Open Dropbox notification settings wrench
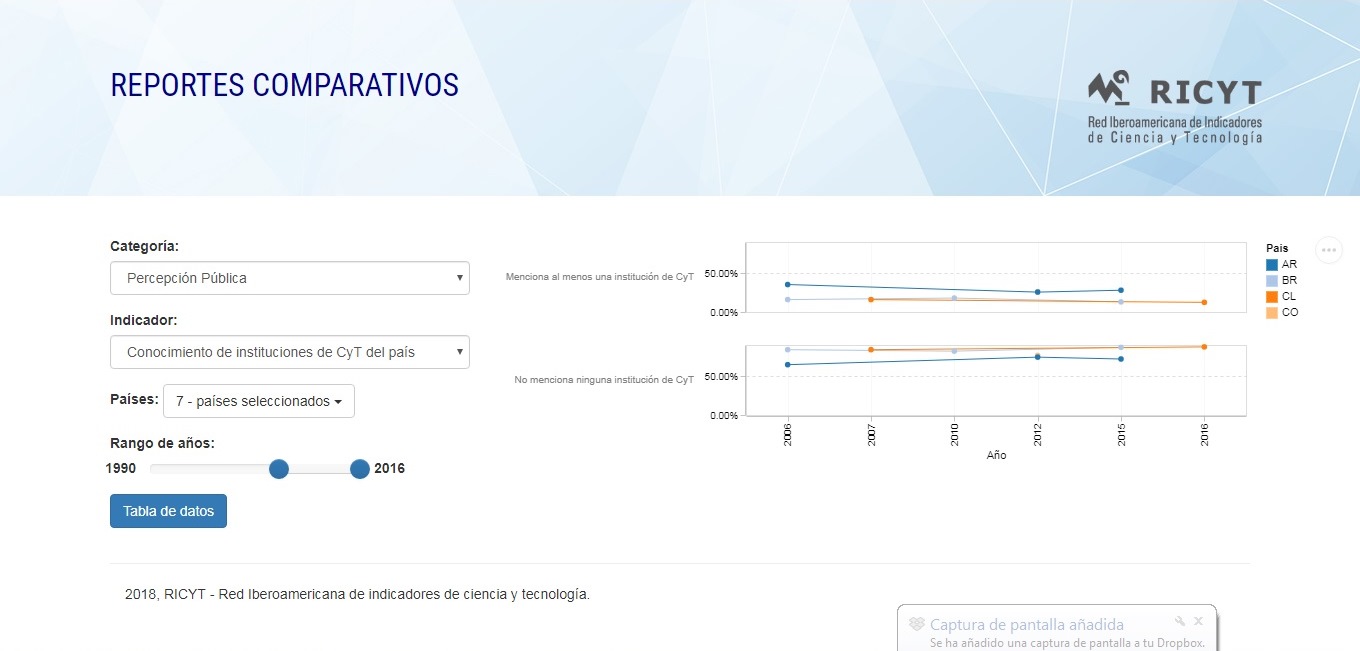This screenshot has width=1360, height=651. point(1180,621)
